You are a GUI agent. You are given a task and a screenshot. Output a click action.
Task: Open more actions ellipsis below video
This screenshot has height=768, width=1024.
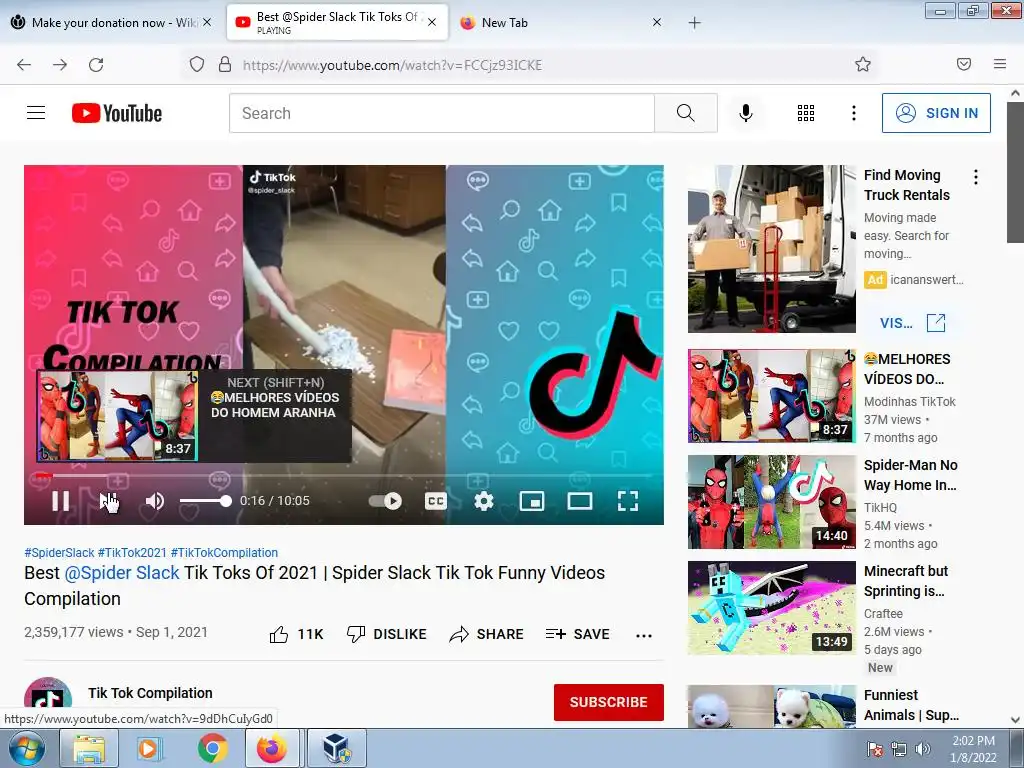click(x=644, y=635)
